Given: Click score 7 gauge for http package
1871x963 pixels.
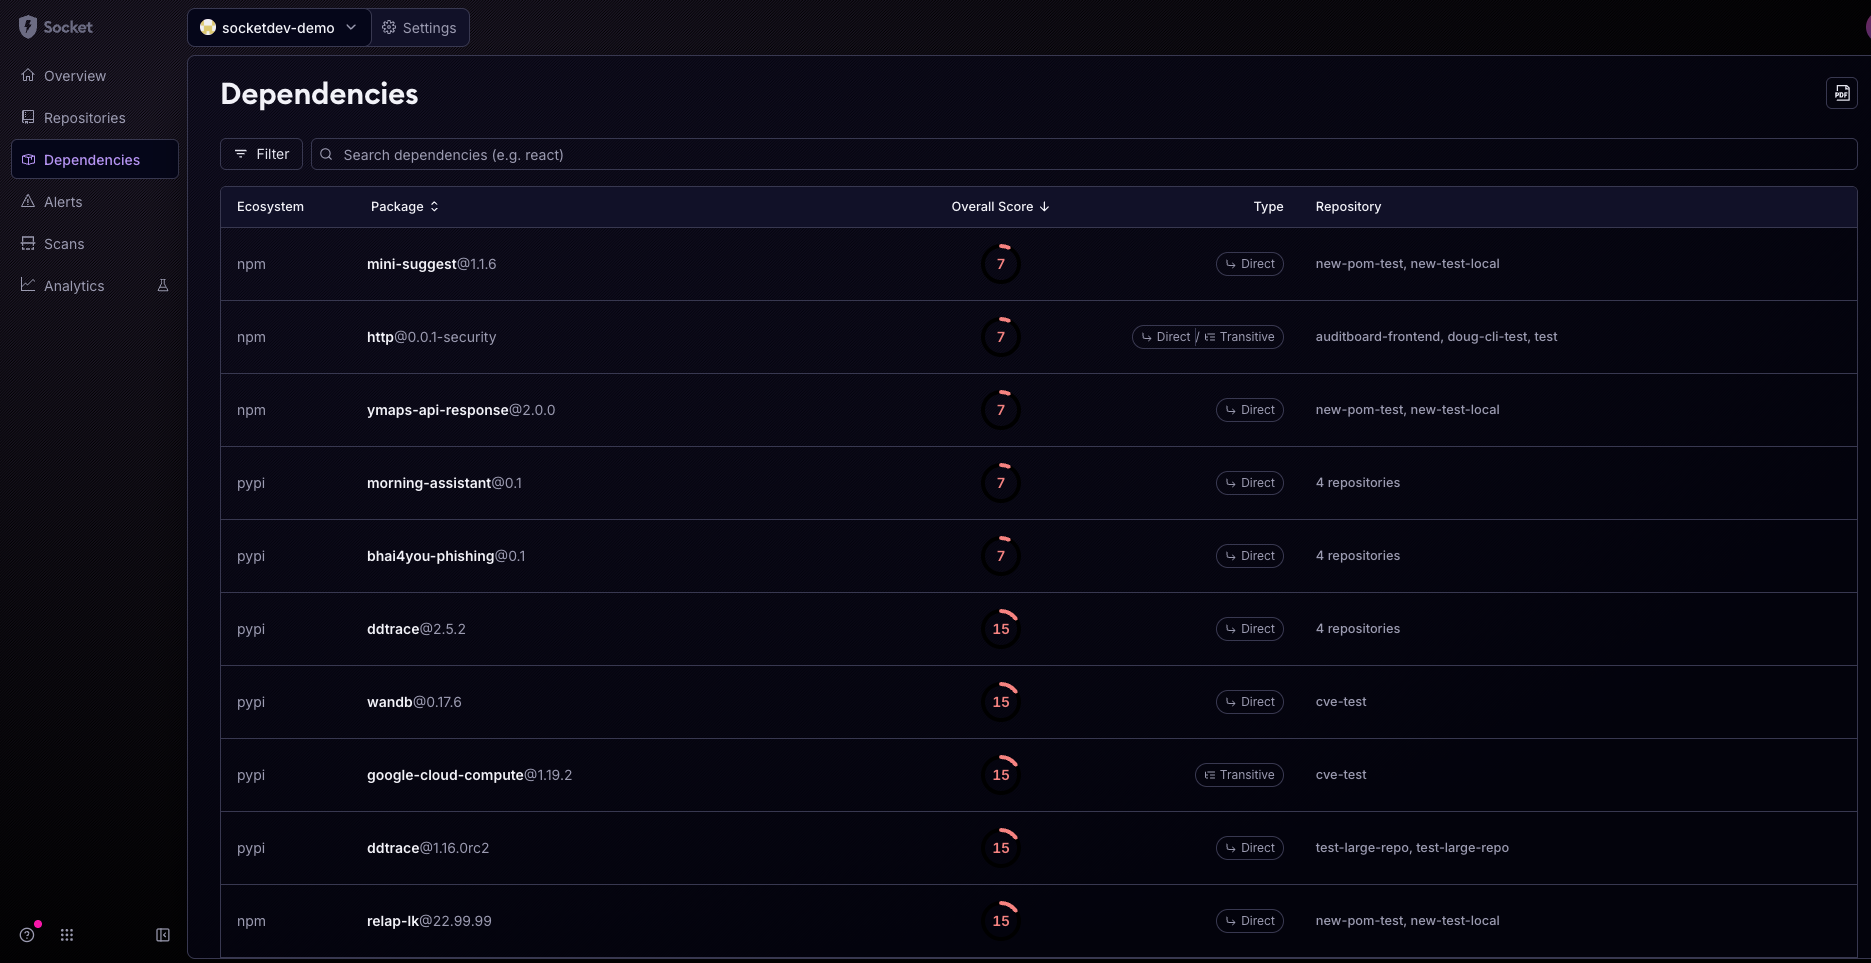Looking at the screenshot, I should click(x=1000, y=337).
